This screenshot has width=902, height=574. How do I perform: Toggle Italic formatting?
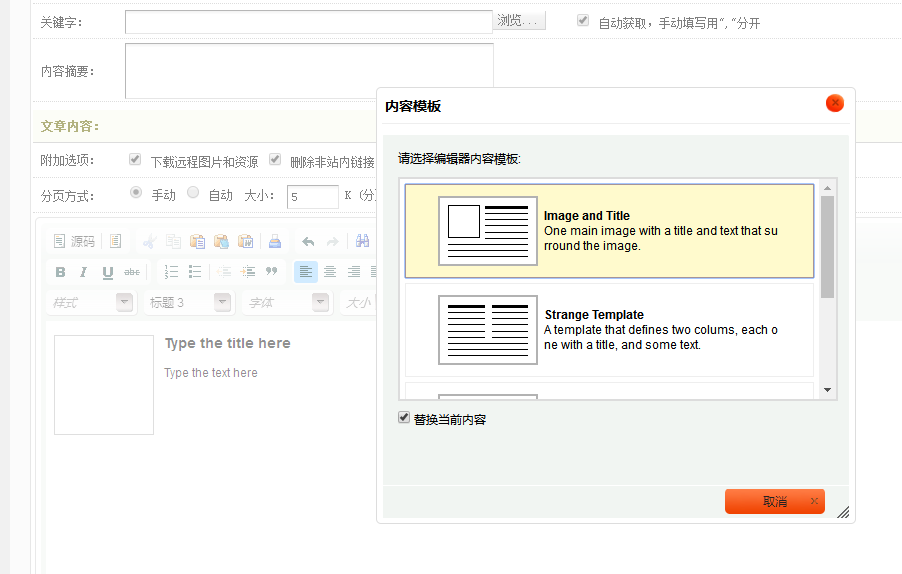point(83,272)
